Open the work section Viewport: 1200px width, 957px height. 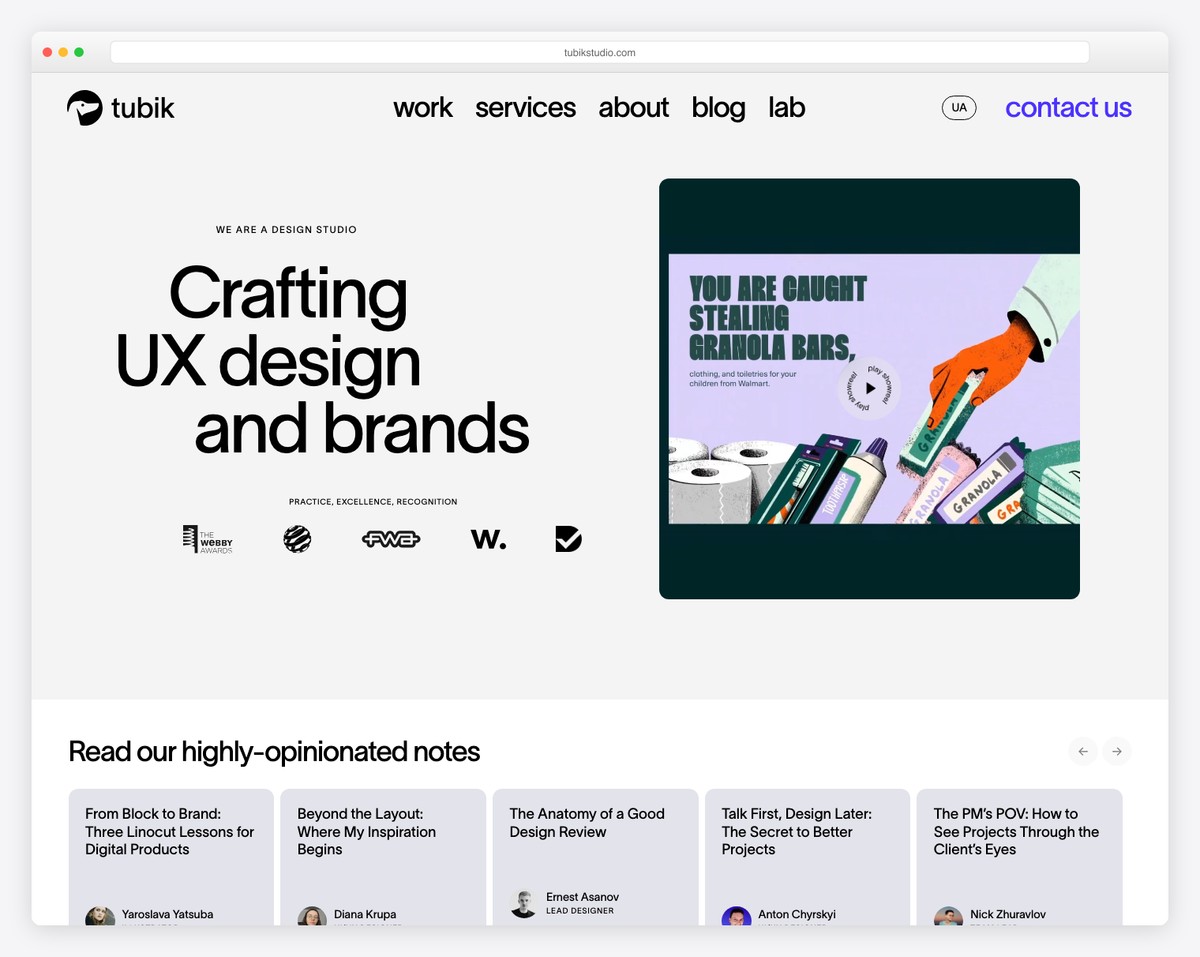(423, 107)
